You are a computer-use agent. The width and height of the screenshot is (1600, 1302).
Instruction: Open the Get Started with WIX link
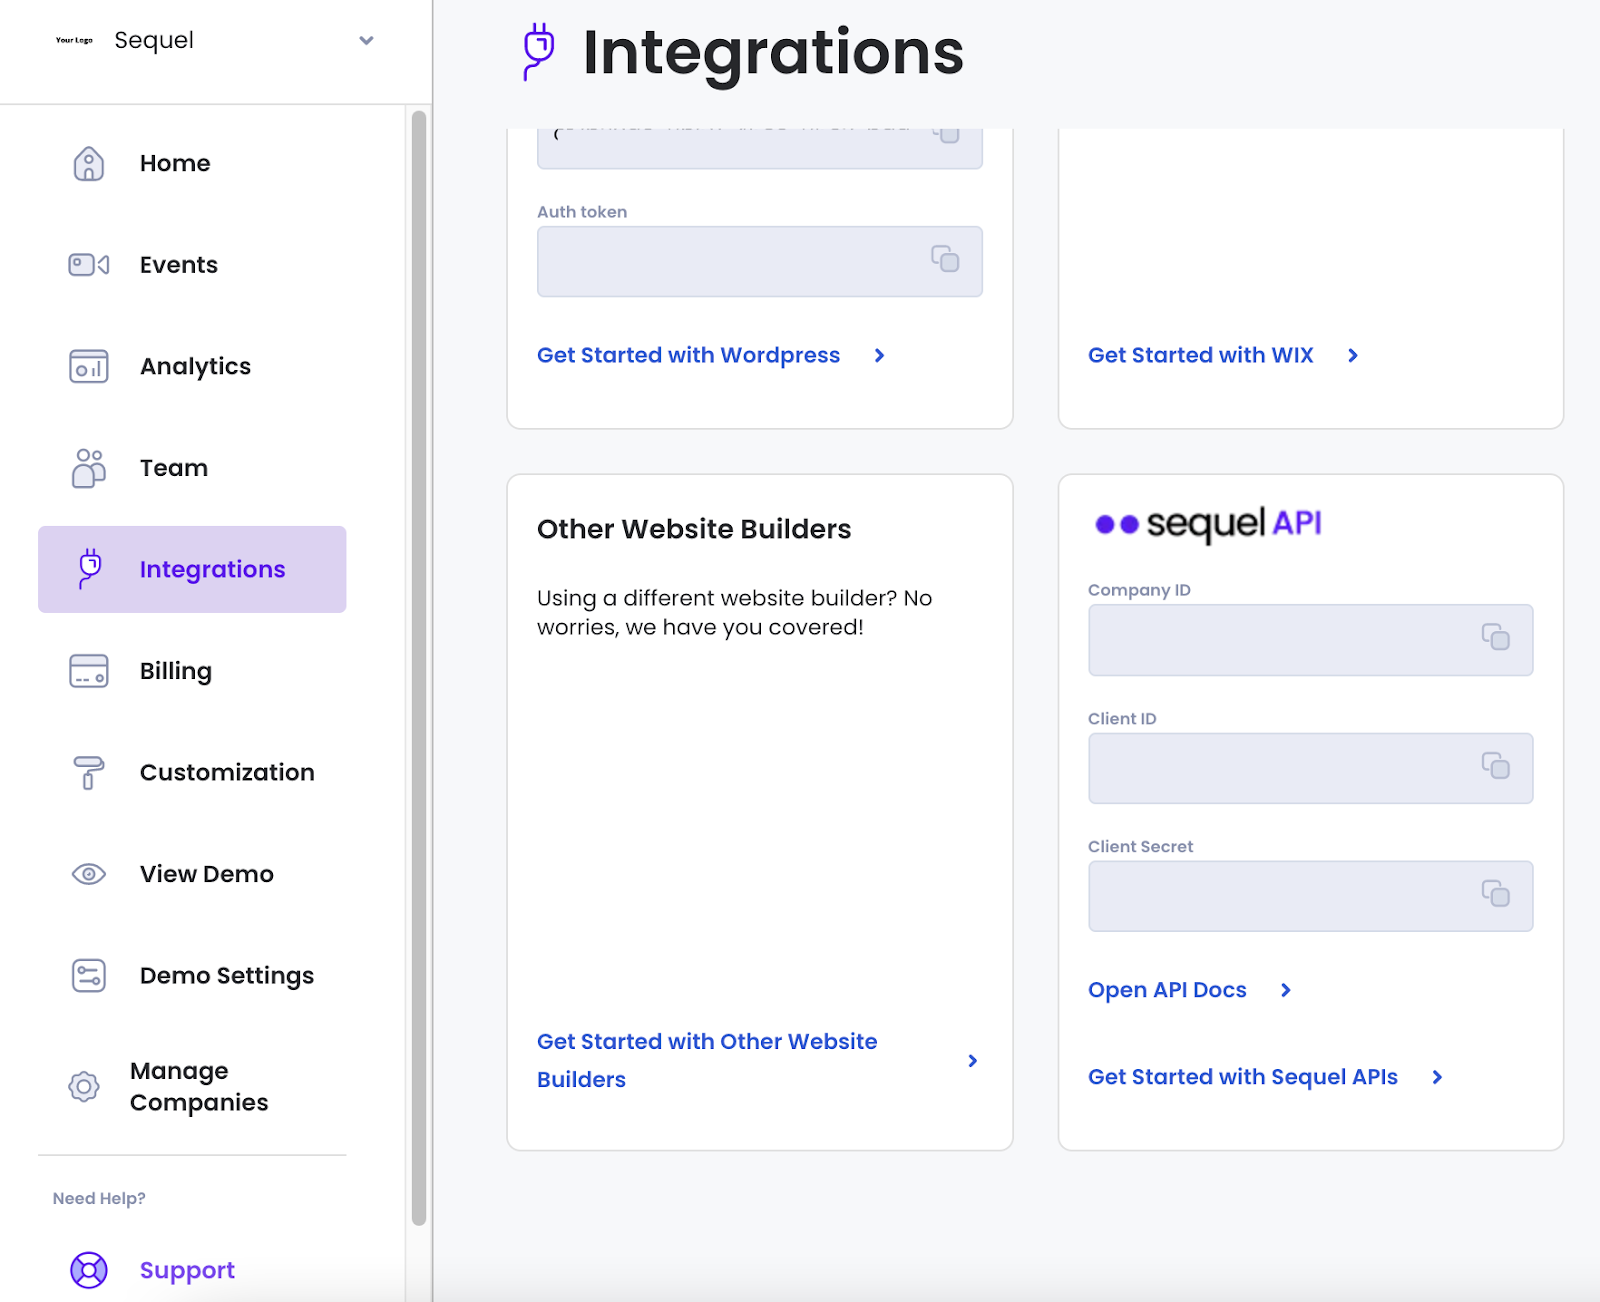tap(1201, 355)
